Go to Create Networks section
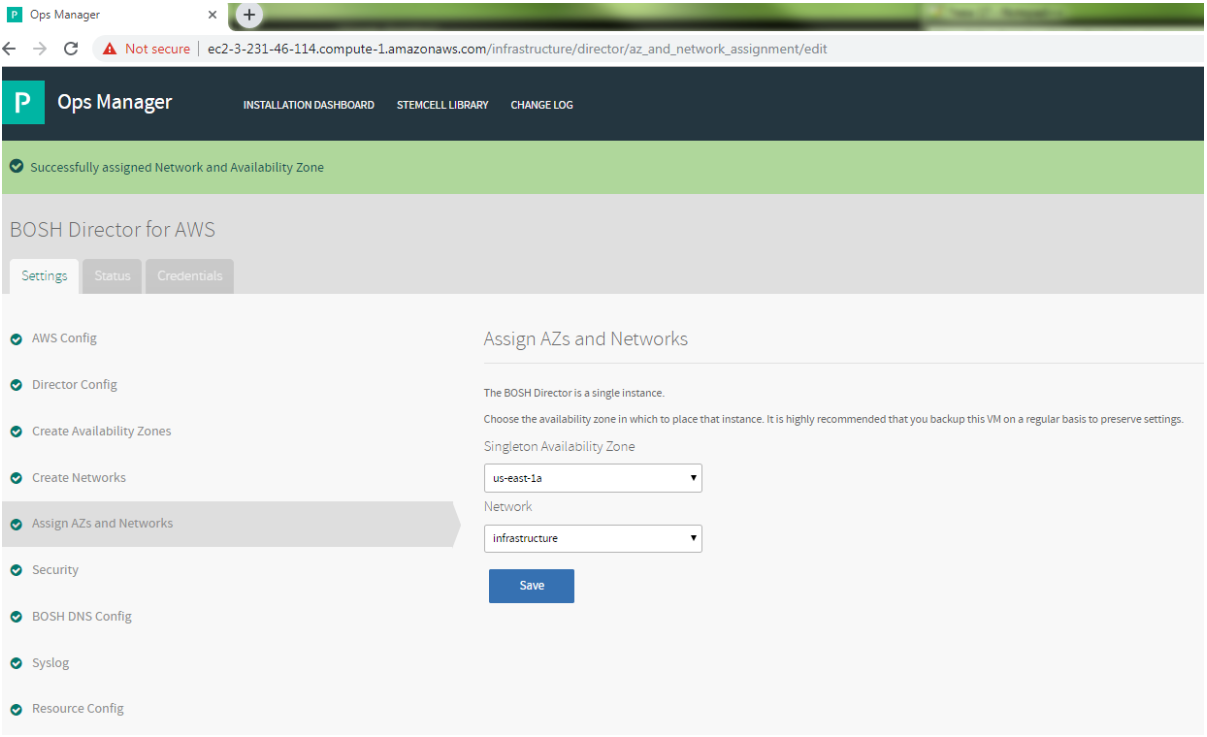The width and height of the screenshot is (1207, 737). point(79,477)
